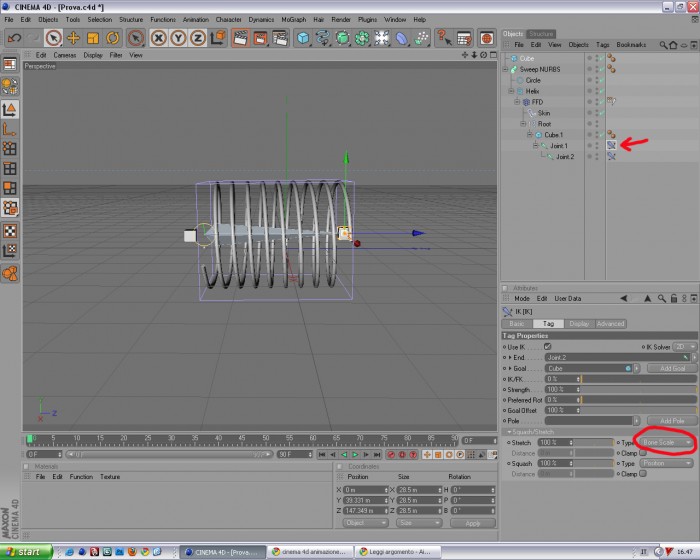Open the array modeling objects icon
This screenshot has width=700, height=560.
coord(362,38)
